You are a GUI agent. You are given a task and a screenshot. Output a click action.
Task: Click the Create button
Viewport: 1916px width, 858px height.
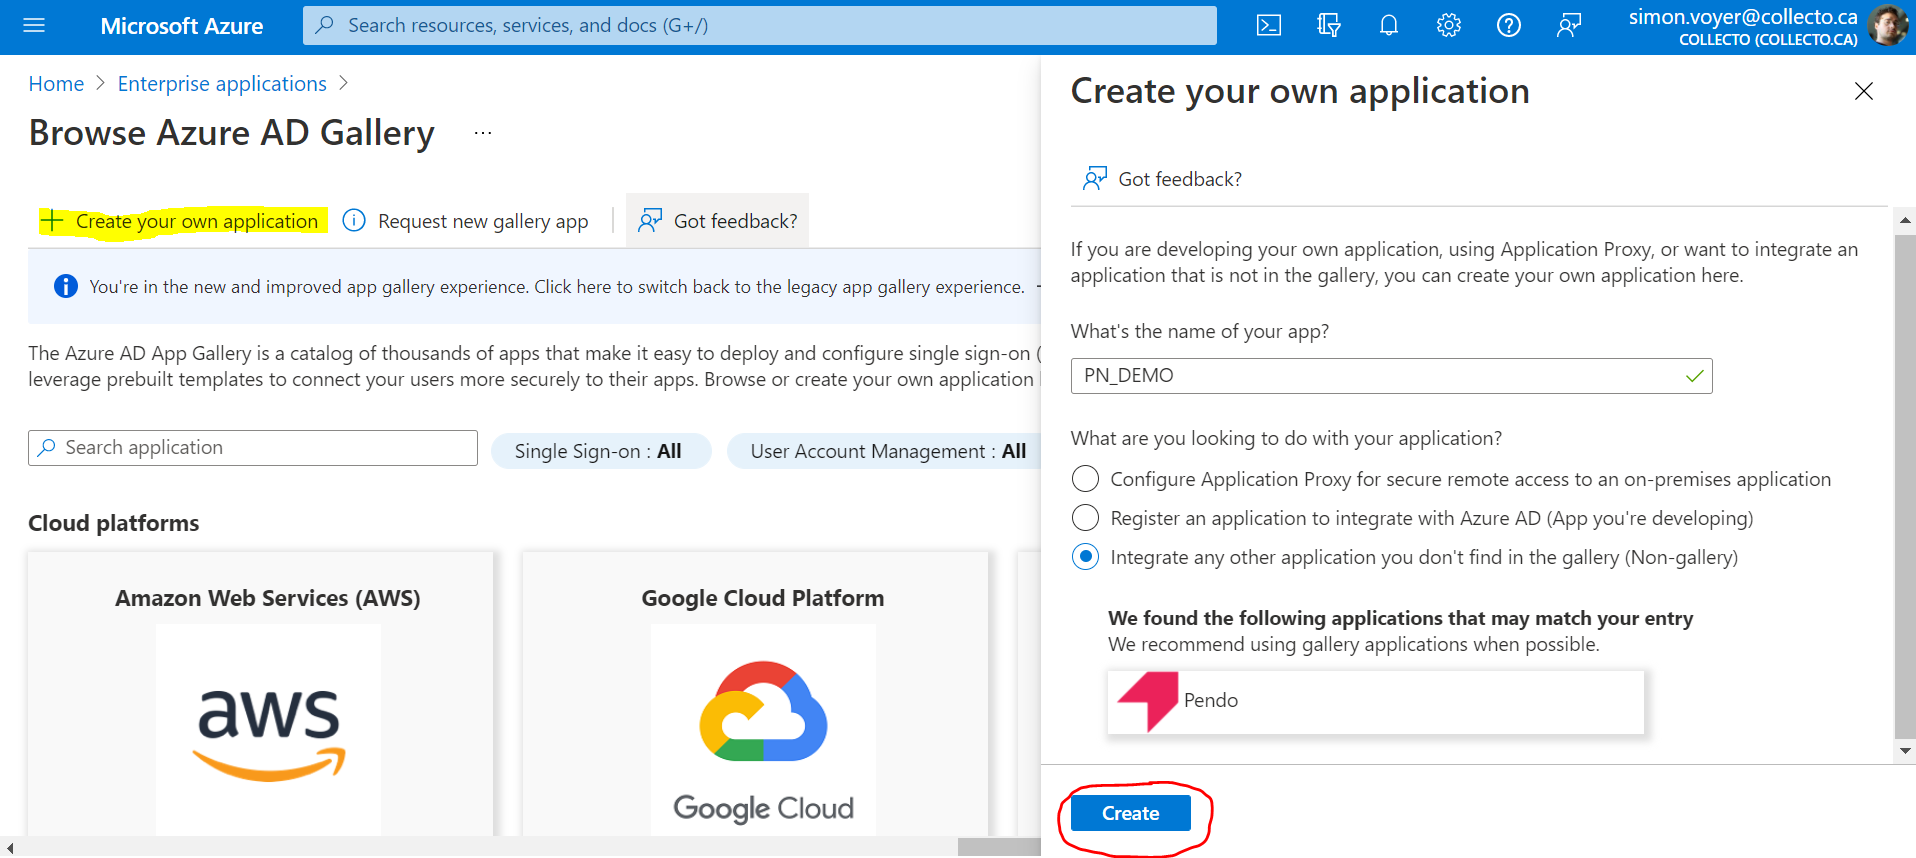coord(1130,813)
